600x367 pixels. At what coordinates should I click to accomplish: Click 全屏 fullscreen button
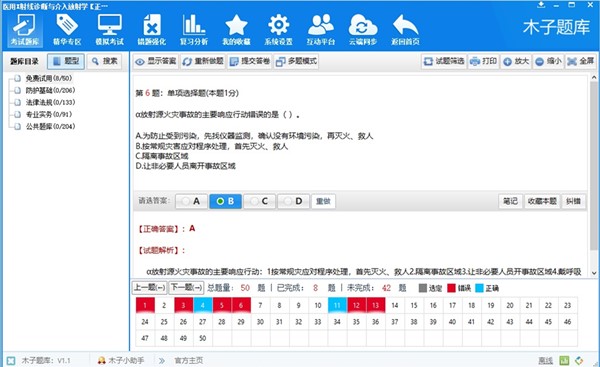click(x=580, y=61)
